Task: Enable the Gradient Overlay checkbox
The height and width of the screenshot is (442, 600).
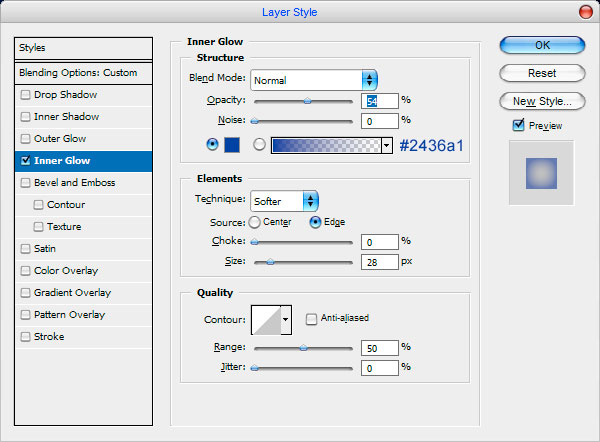Action: click(25, 293)
